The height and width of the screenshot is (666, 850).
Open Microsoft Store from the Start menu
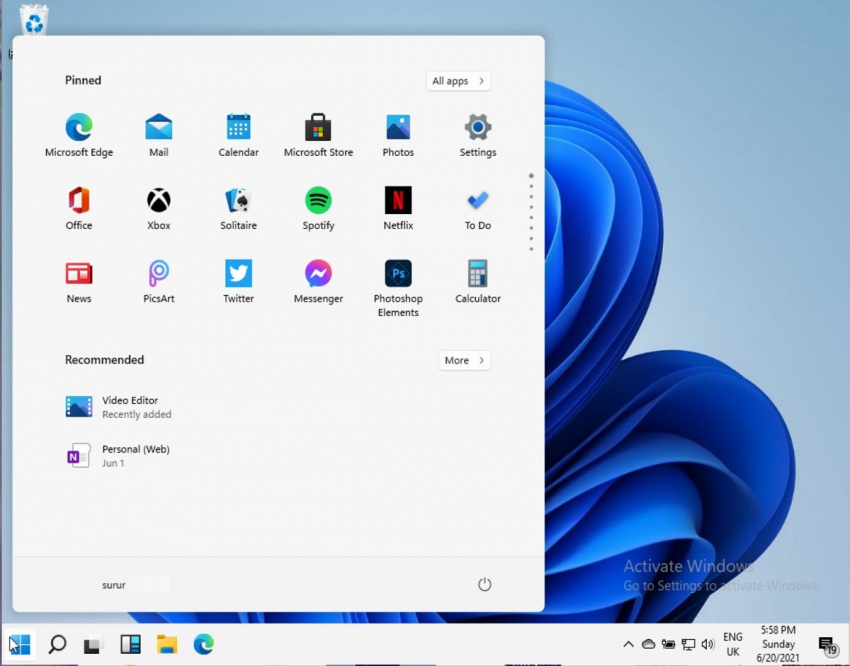318,127
